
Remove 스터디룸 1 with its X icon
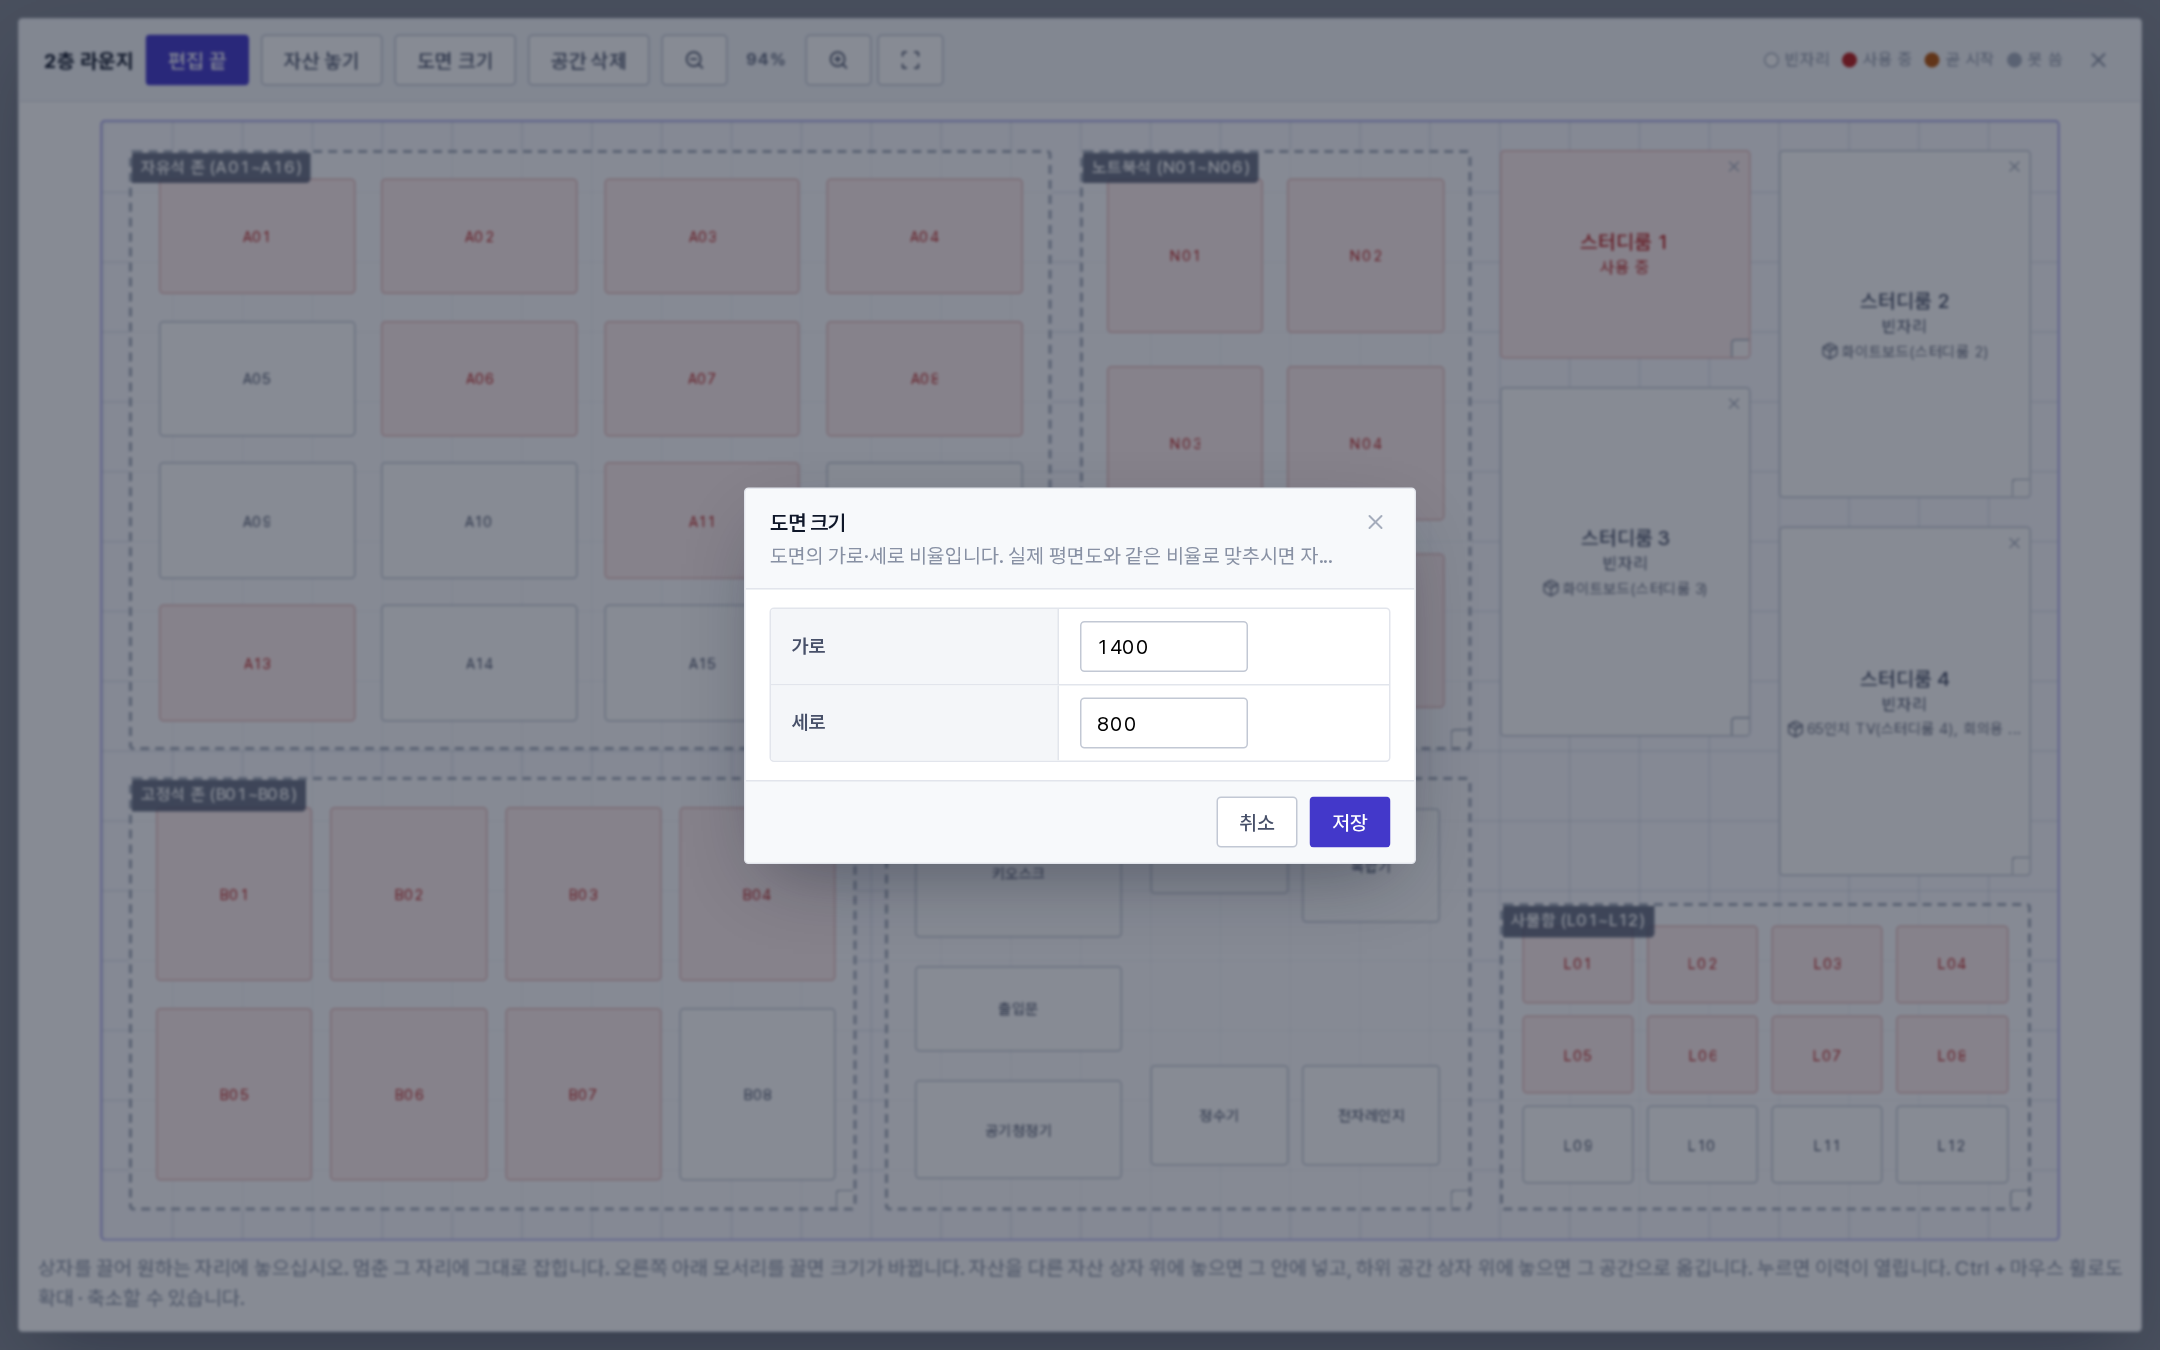(x=1734, y=167)
